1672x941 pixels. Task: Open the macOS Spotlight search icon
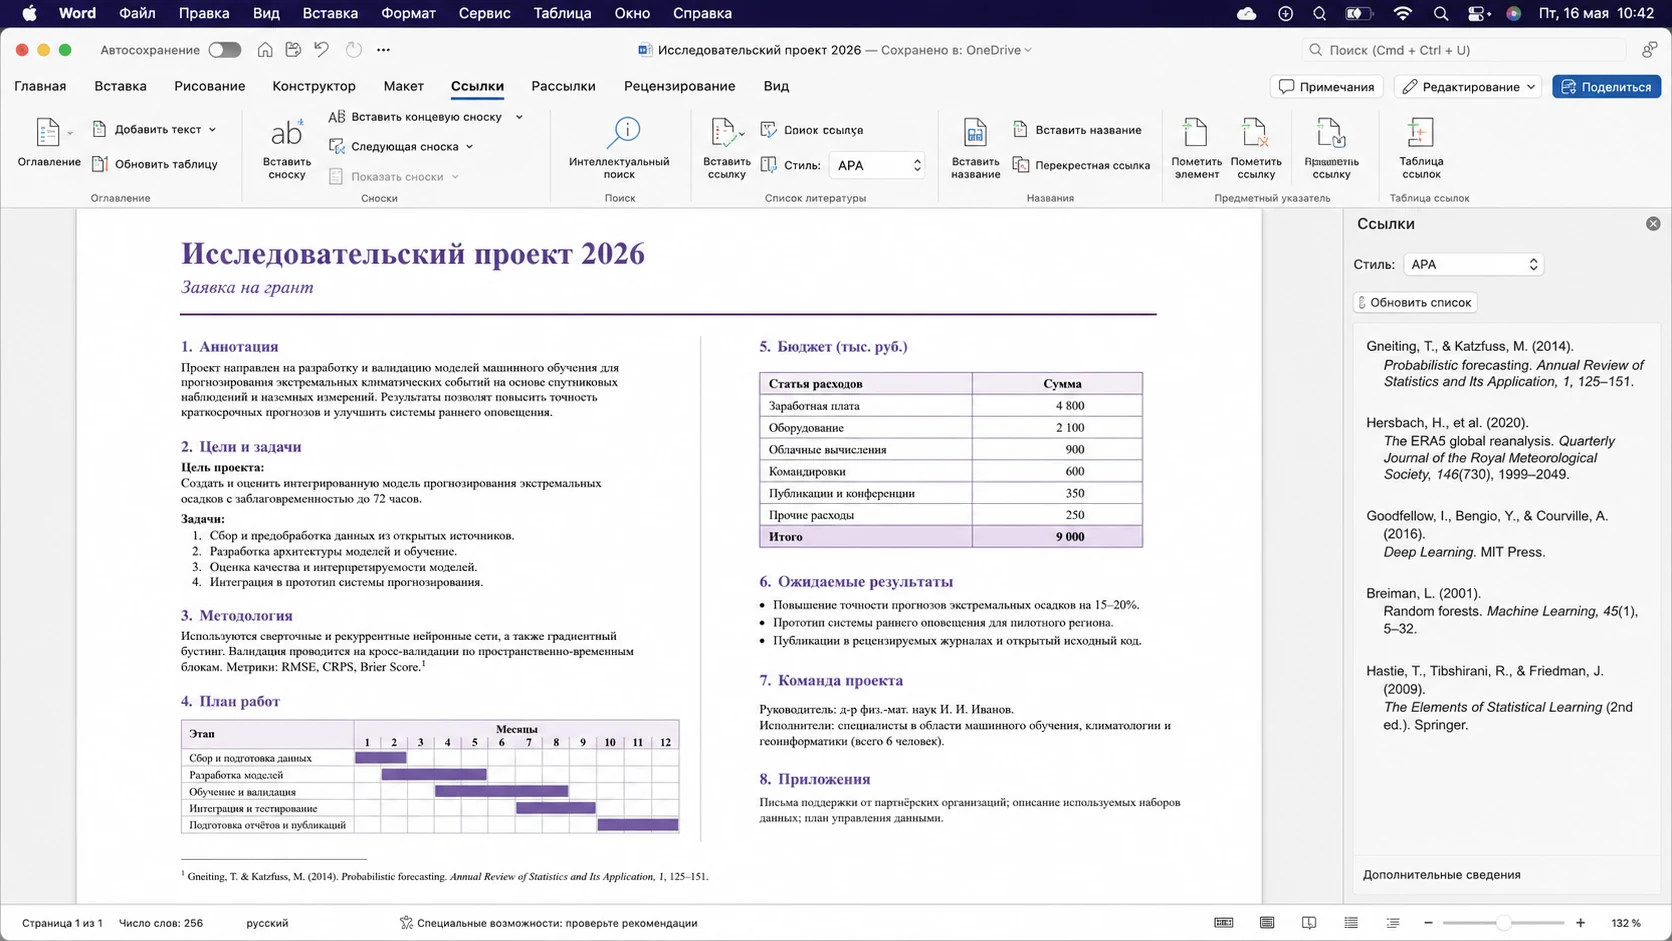(x=1440, y=13)
